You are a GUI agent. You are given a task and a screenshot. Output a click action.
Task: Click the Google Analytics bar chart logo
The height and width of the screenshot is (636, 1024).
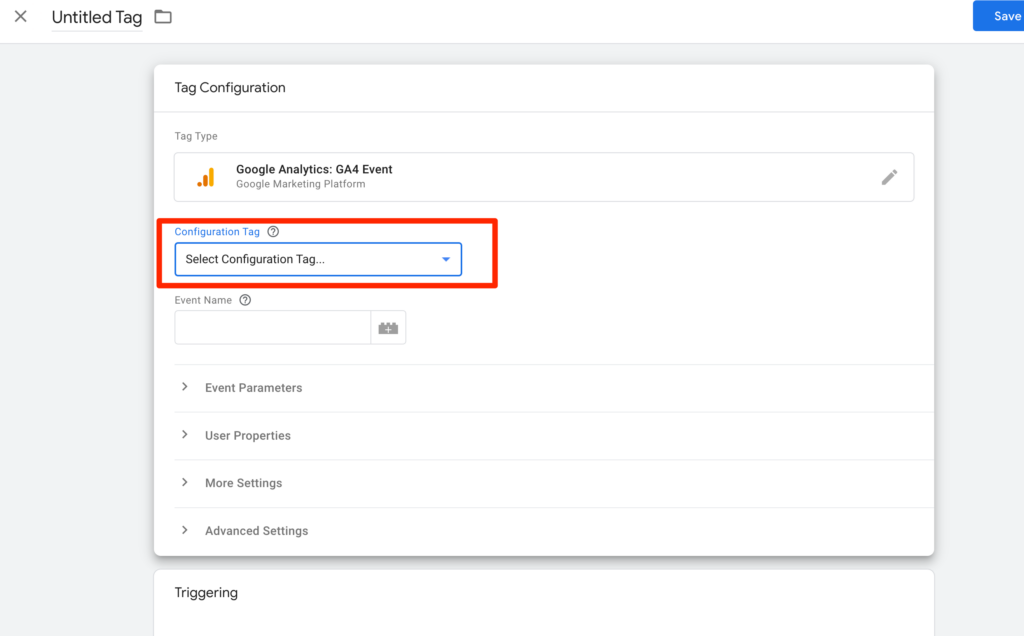205,177
